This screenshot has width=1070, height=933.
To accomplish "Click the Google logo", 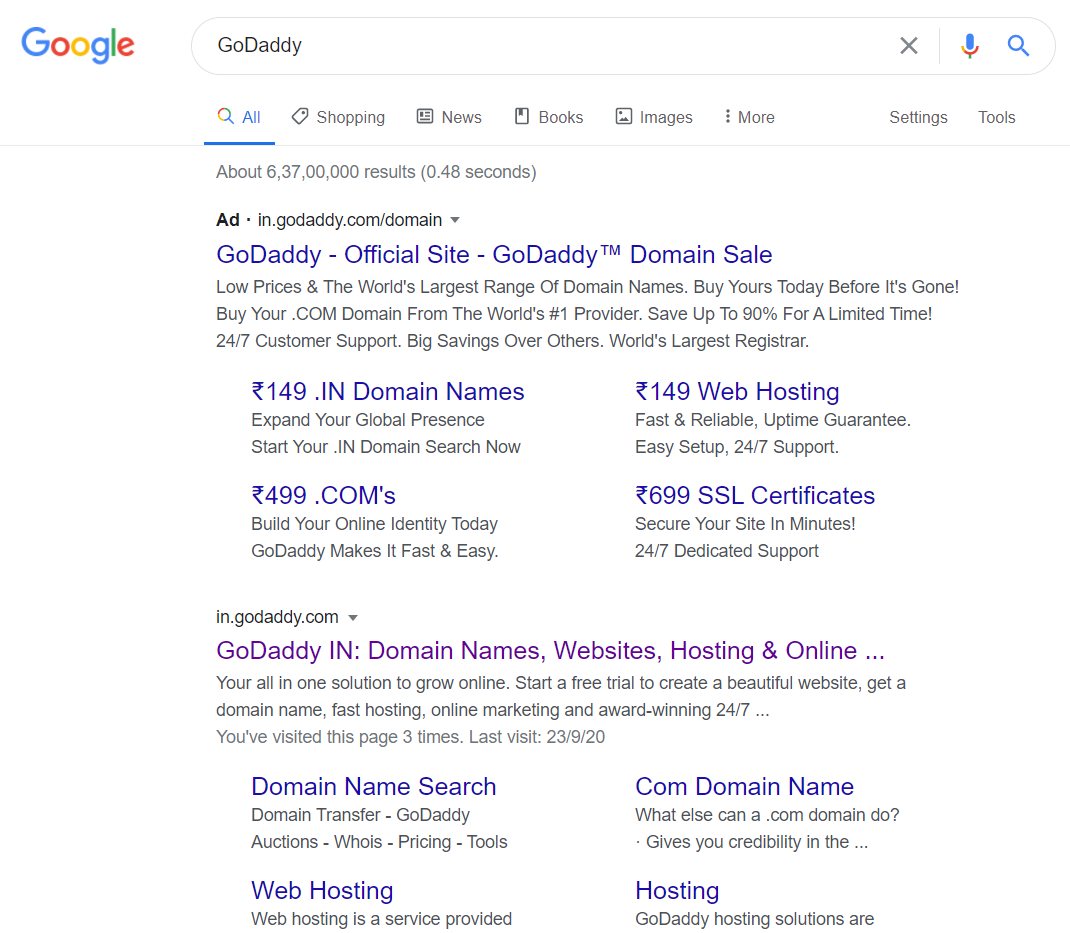I will pos(78,45).
